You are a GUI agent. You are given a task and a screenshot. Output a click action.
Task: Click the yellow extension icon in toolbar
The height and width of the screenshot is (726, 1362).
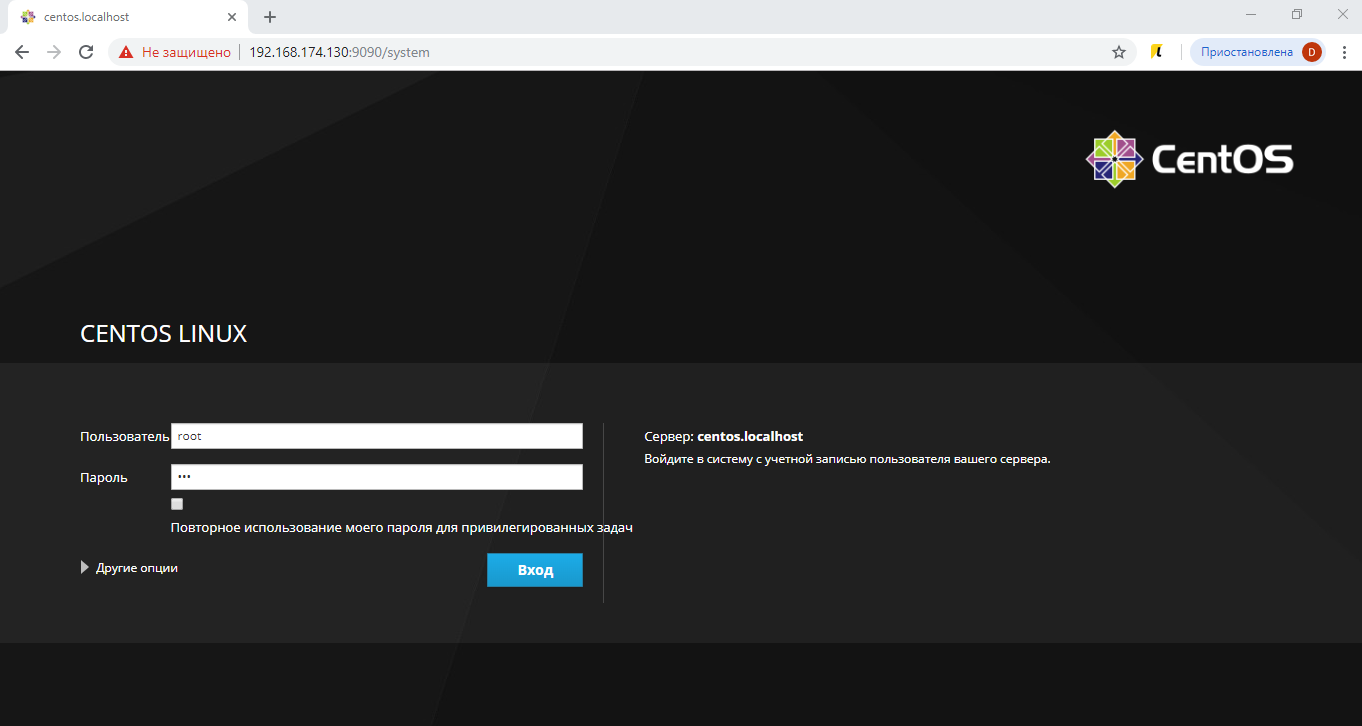pos(1157,52)
